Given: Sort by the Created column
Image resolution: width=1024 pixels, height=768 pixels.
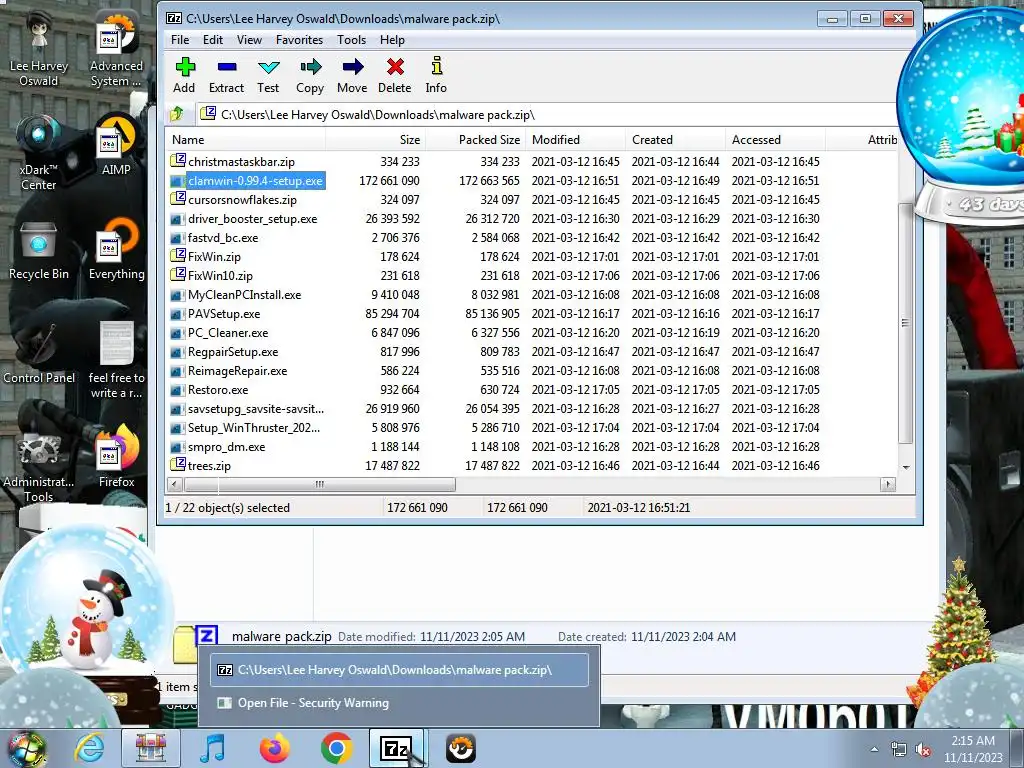Looking at the screenshot, I should [675, 140].
